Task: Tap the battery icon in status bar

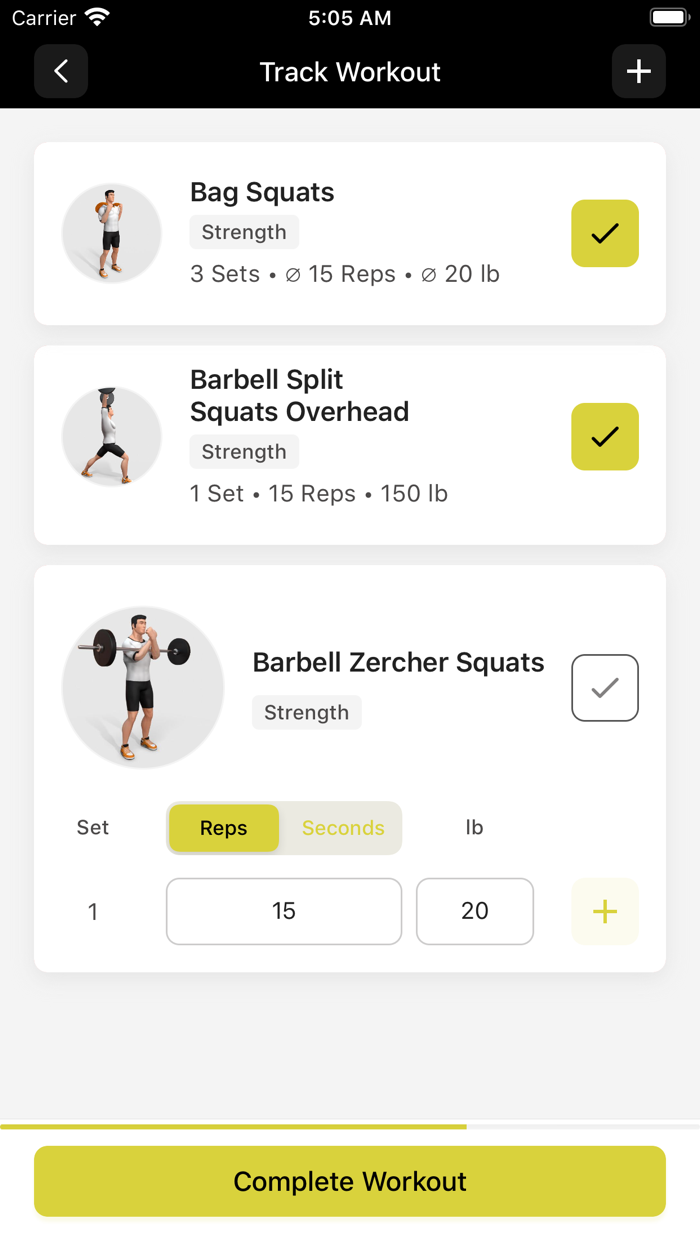Action: click(x=668, y=18)
